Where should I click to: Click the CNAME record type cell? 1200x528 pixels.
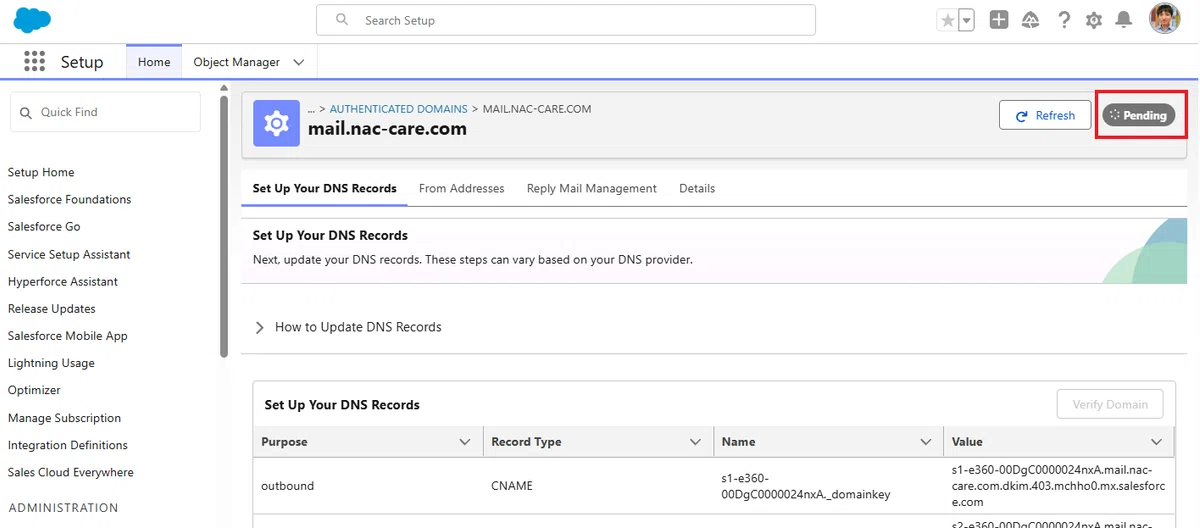click(598, 486)
